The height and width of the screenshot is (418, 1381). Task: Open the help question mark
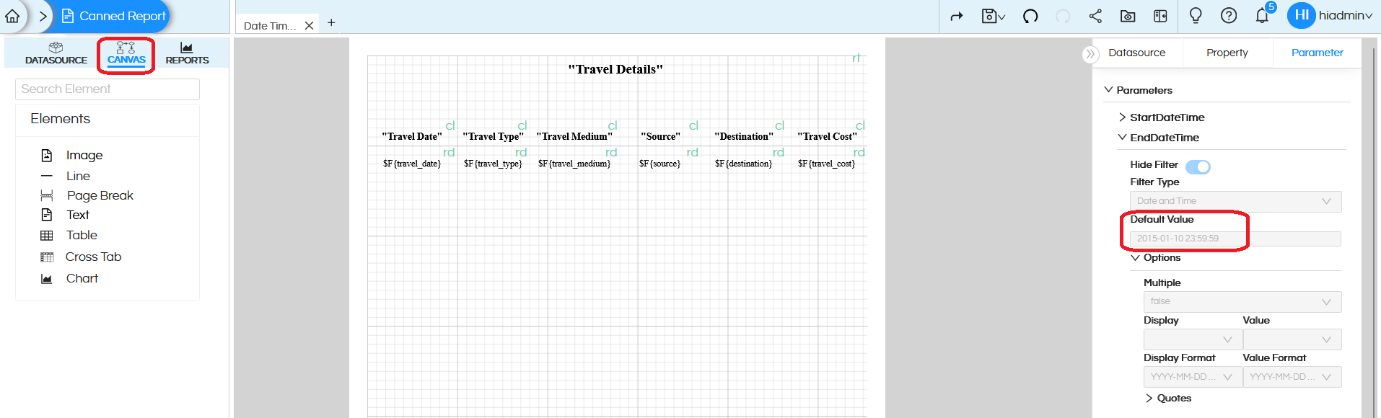[x=1229, y=16]
